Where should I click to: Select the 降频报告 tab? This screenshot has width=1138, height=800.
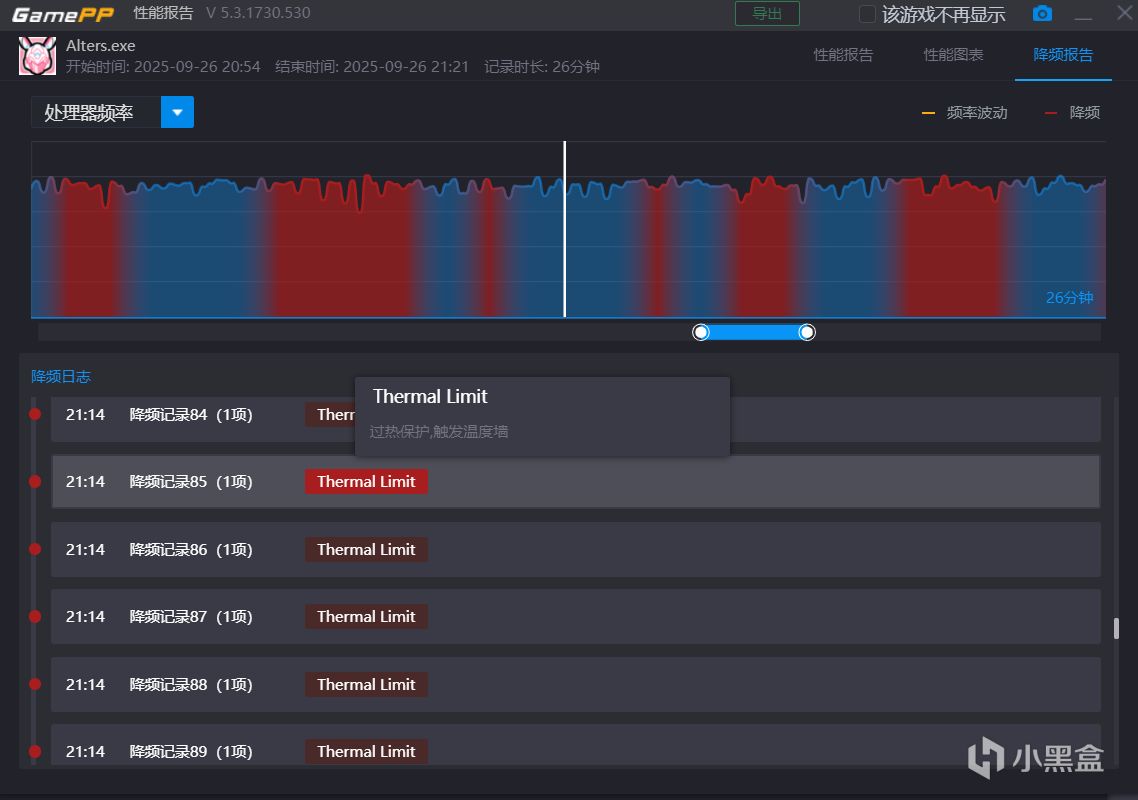click(1063, 55)
